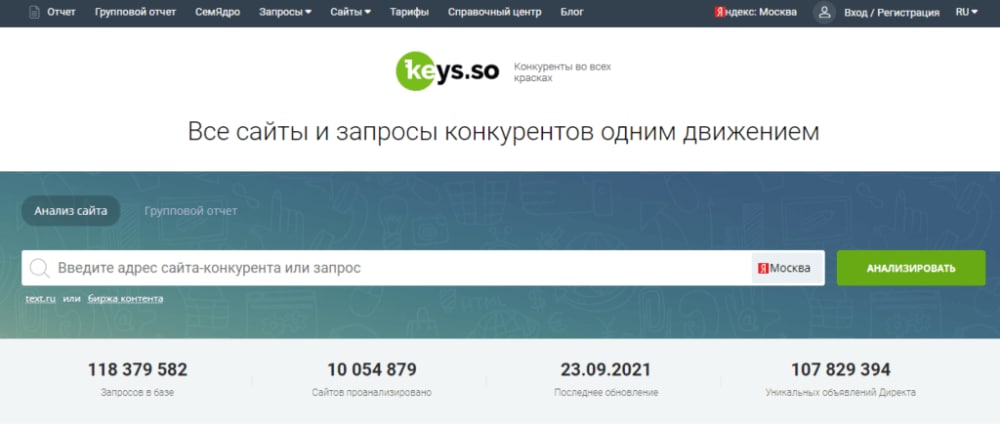This screenshot has width=1000, height=432.
Task: Click the Уникальных объявлений Директа label
Action: point(841,392)
